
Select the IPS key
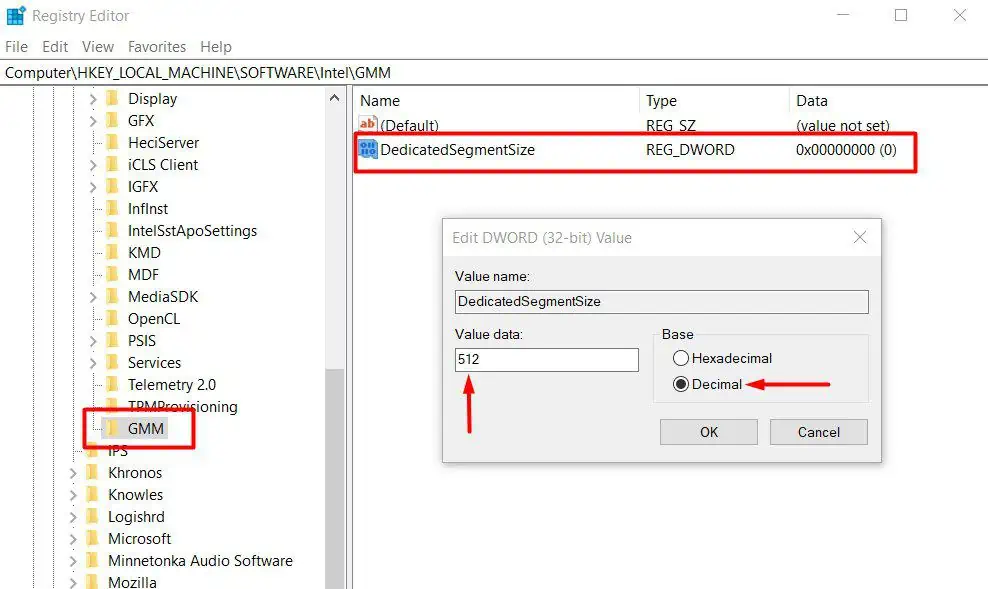pos(118,450)
